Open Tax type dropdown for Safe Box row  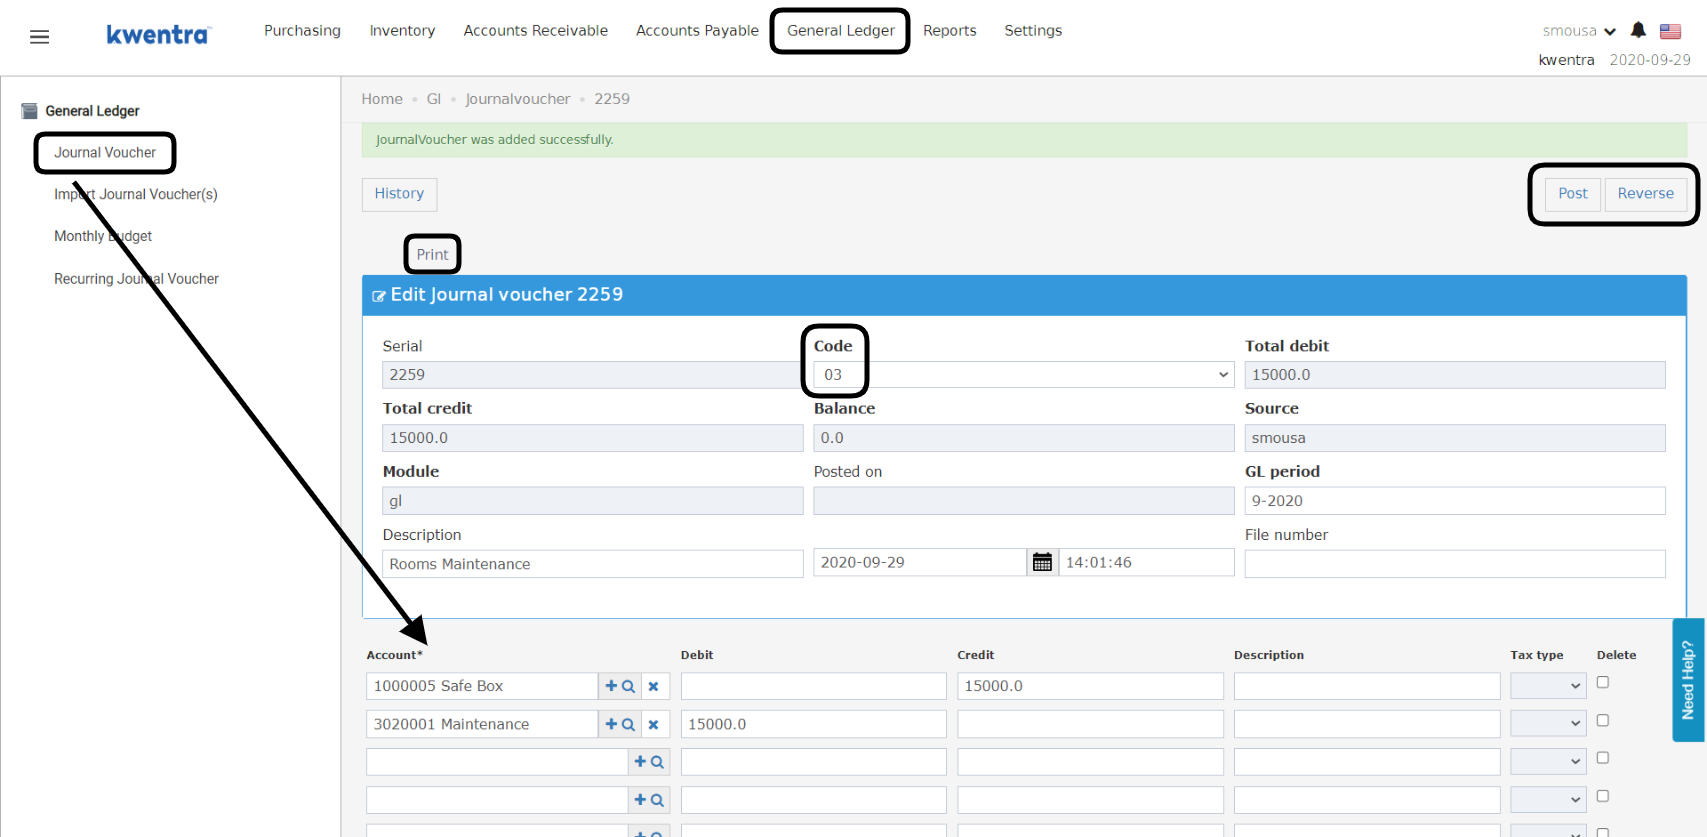click(1548, 686)
